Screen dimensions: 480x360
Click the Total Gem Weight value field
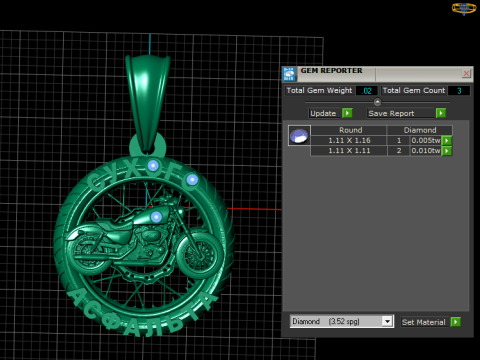(x=367, y=91)
